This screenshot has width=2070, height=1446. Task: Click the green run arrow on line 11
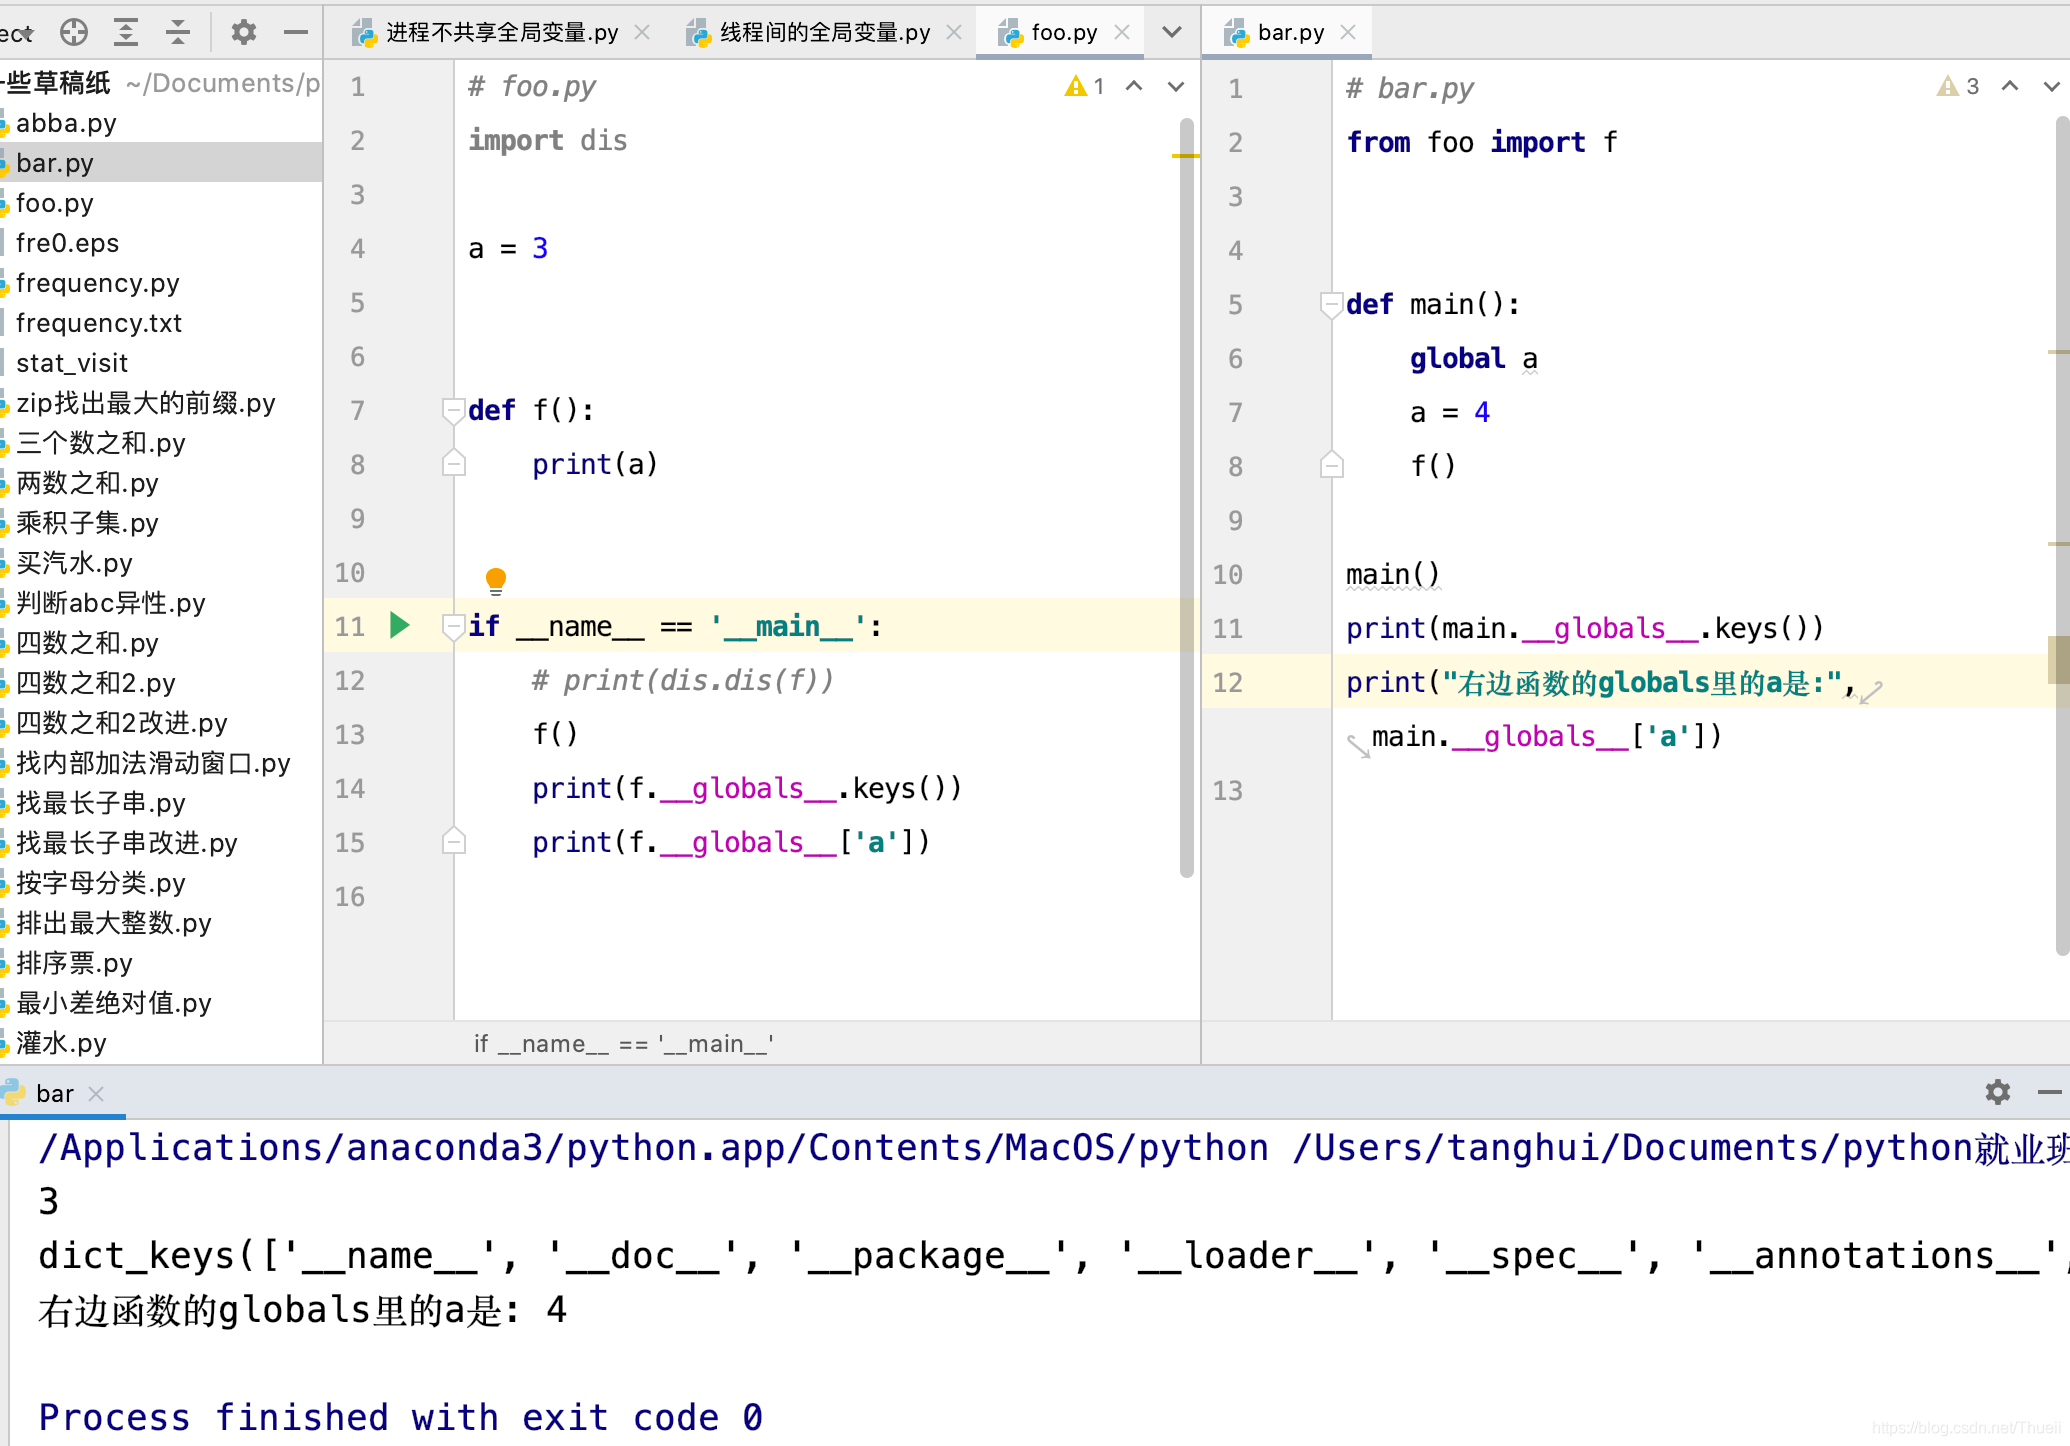[x=399, y=626]
